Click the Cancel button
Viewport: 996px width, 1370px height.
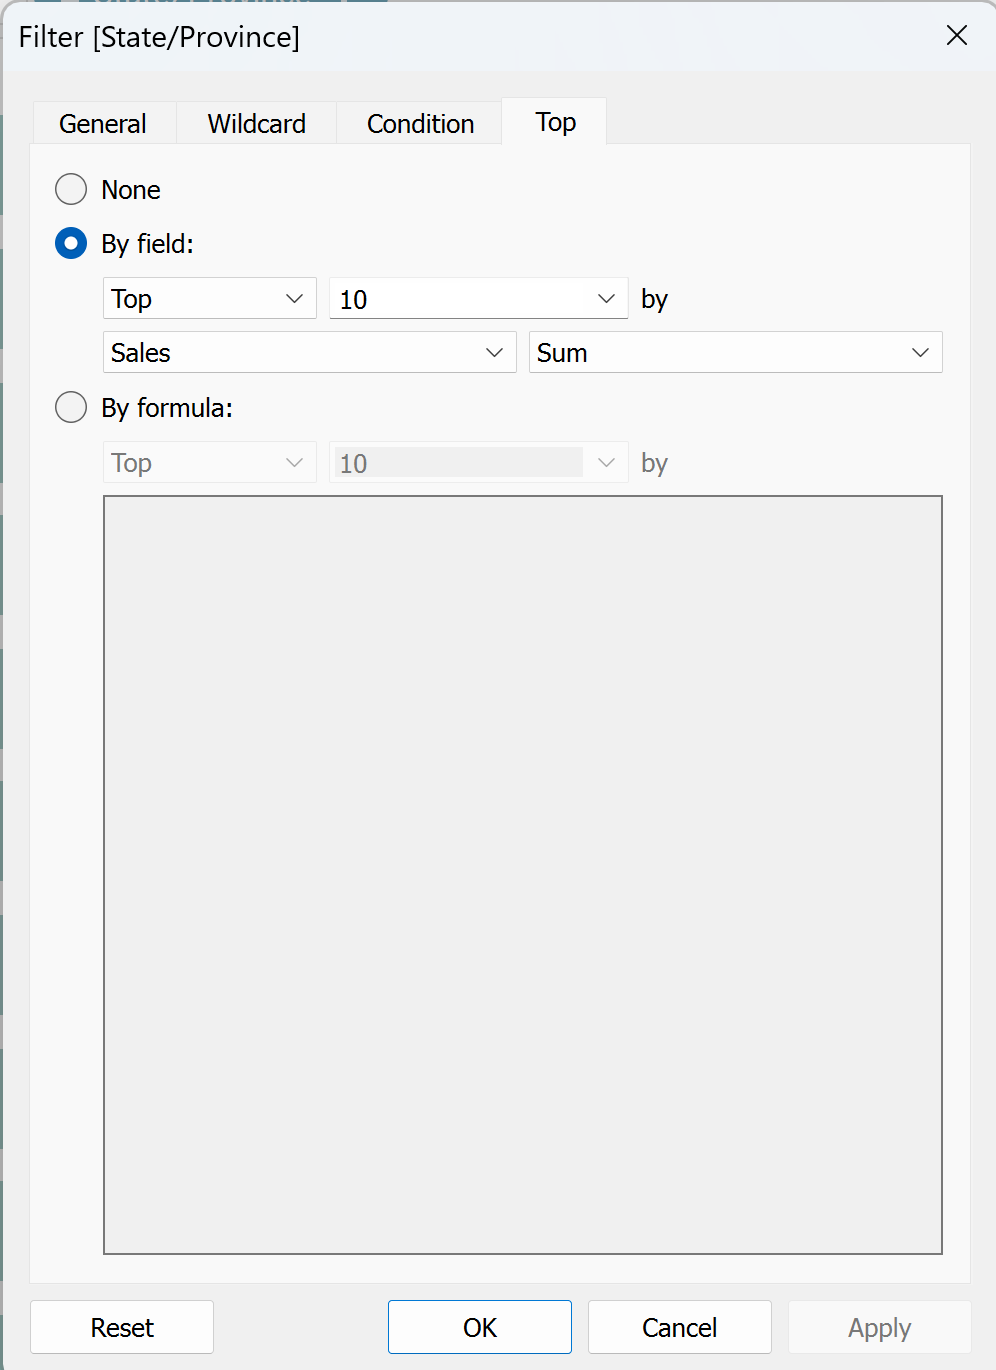(x=680, y=1327)
